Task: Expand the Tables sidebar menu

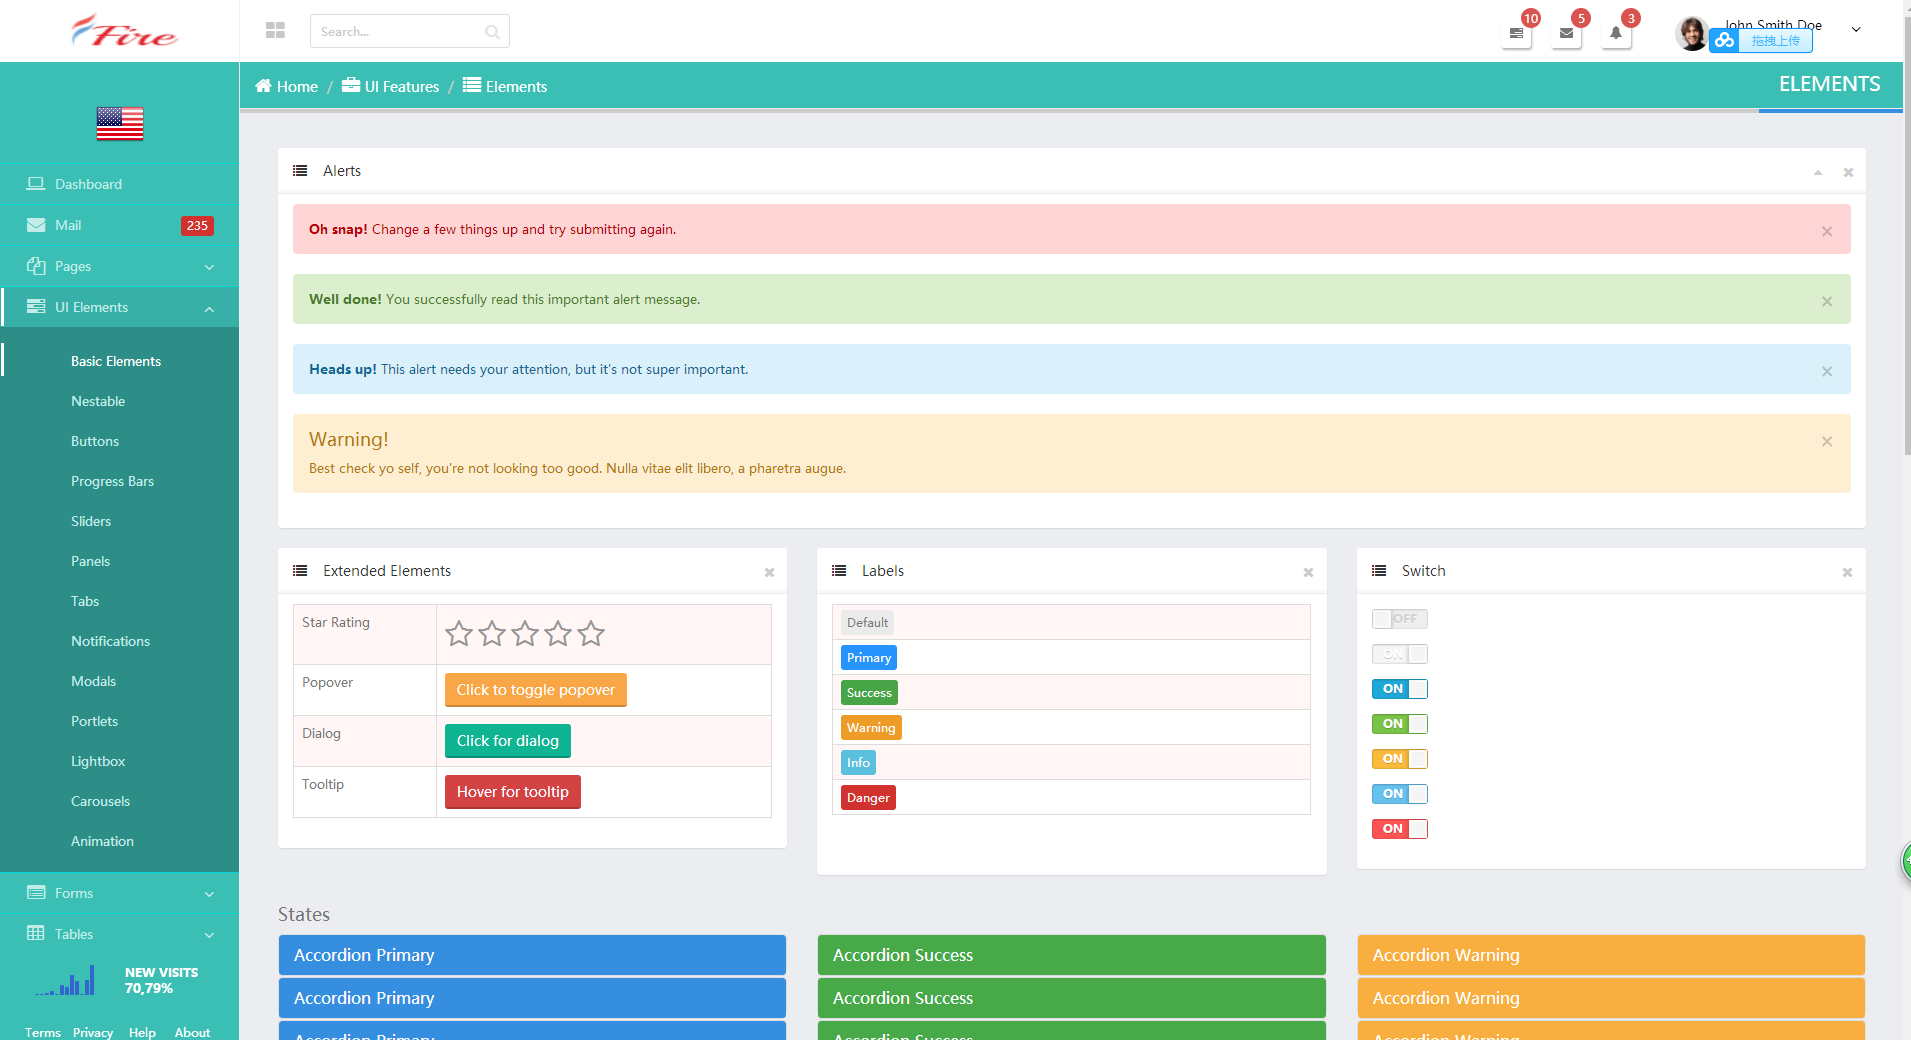Action: pyautogui.click(x=120, y=934)
